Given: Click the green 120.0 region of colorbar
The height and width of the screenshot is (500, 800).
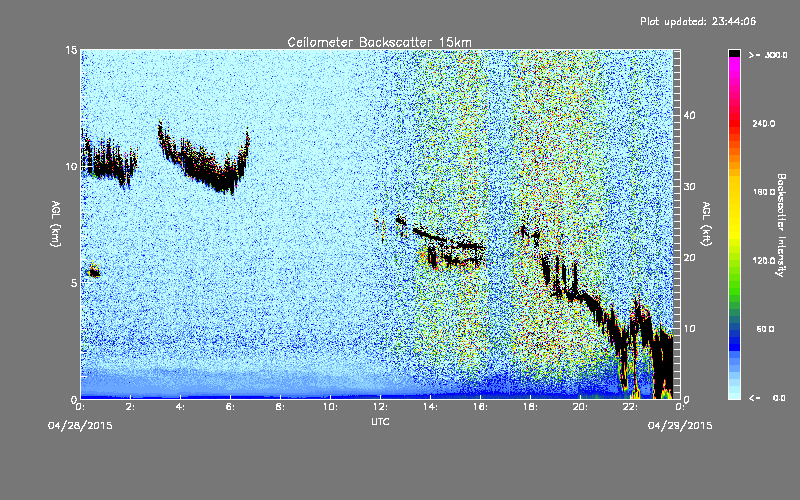Looking at the screenshot, I should (734, 261).
